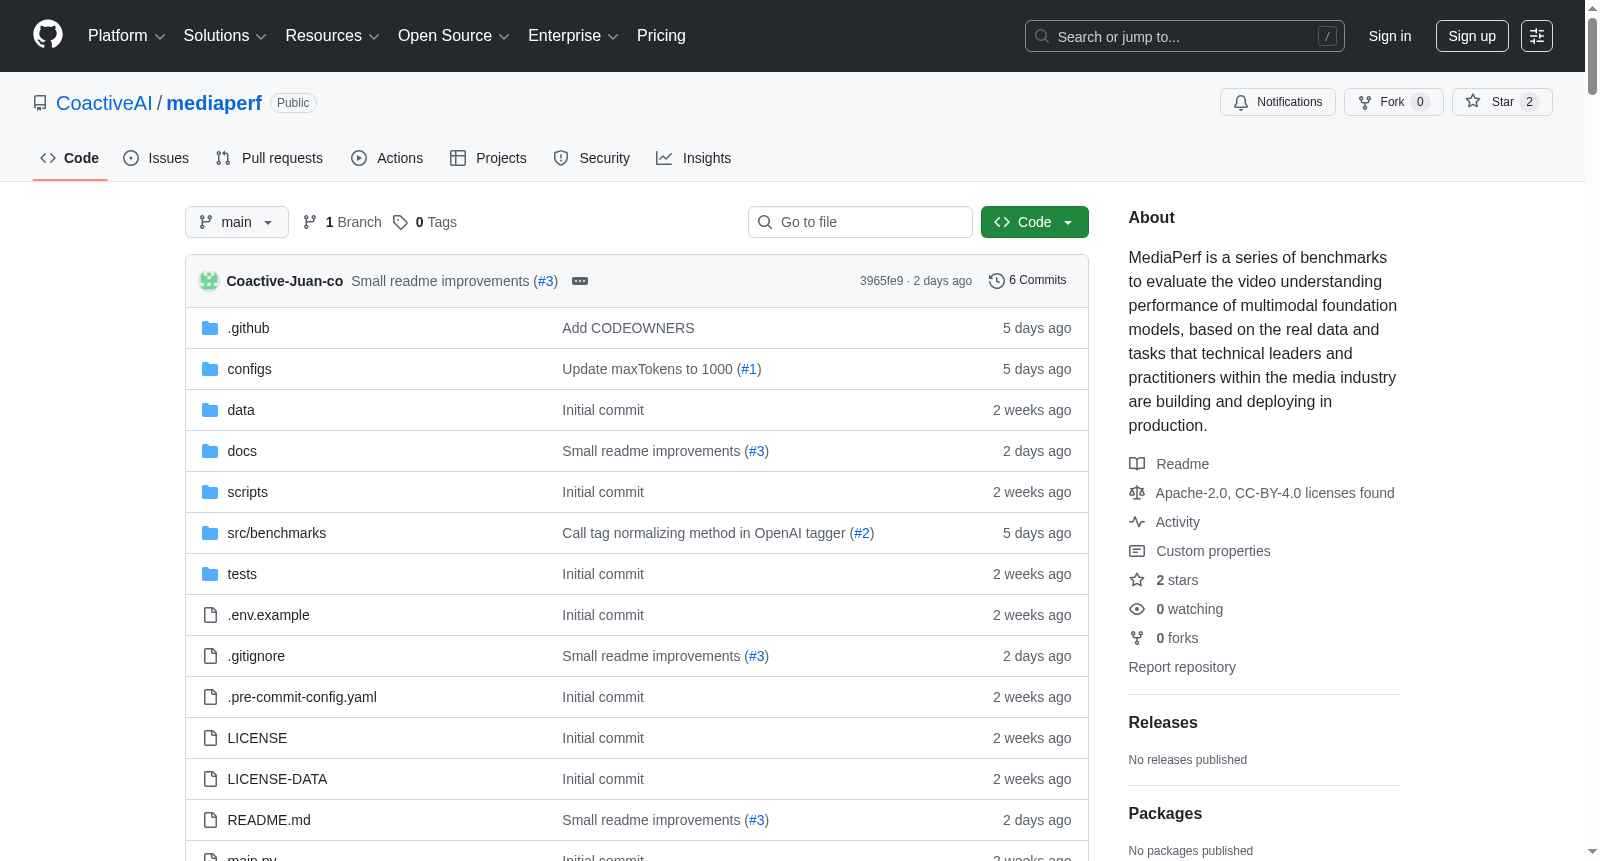The width and height of the screenshot is (1600, 861).
Task: Click the Readme book icon in About
Action: [1137, 464]
